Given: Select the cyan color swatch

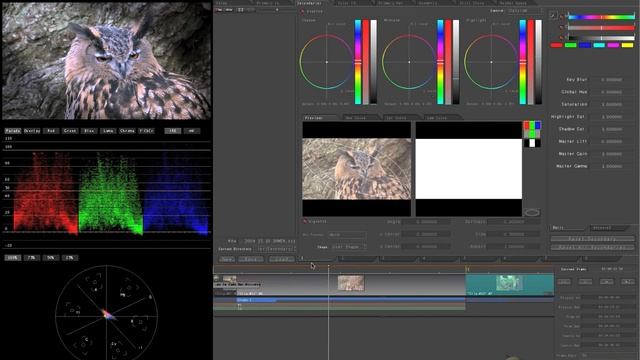Looking at the screenshot, I should [x=599, y=45].
